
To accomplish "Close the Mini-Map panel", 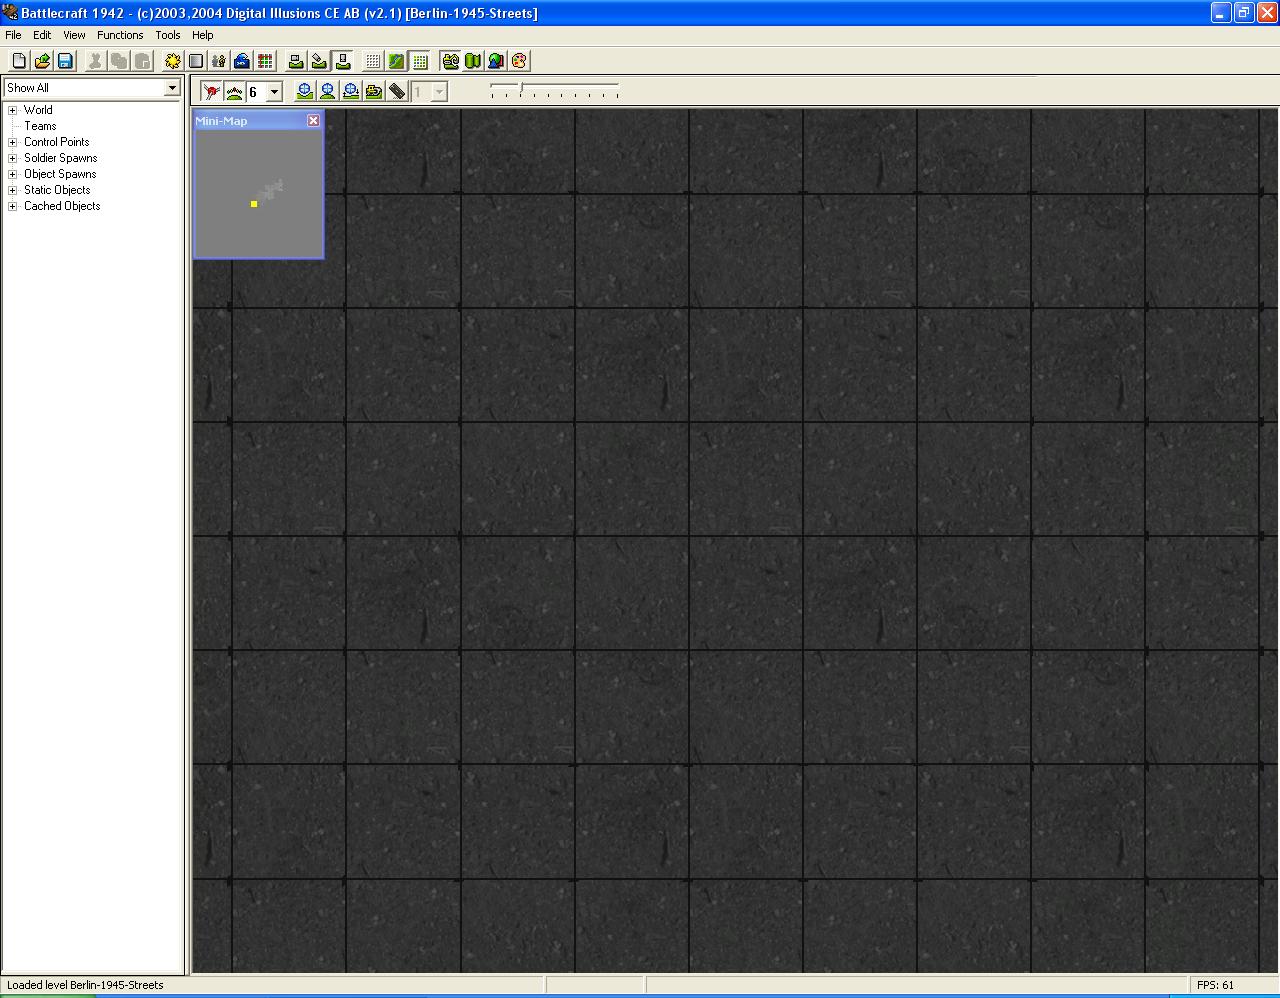I will (313, 120).
